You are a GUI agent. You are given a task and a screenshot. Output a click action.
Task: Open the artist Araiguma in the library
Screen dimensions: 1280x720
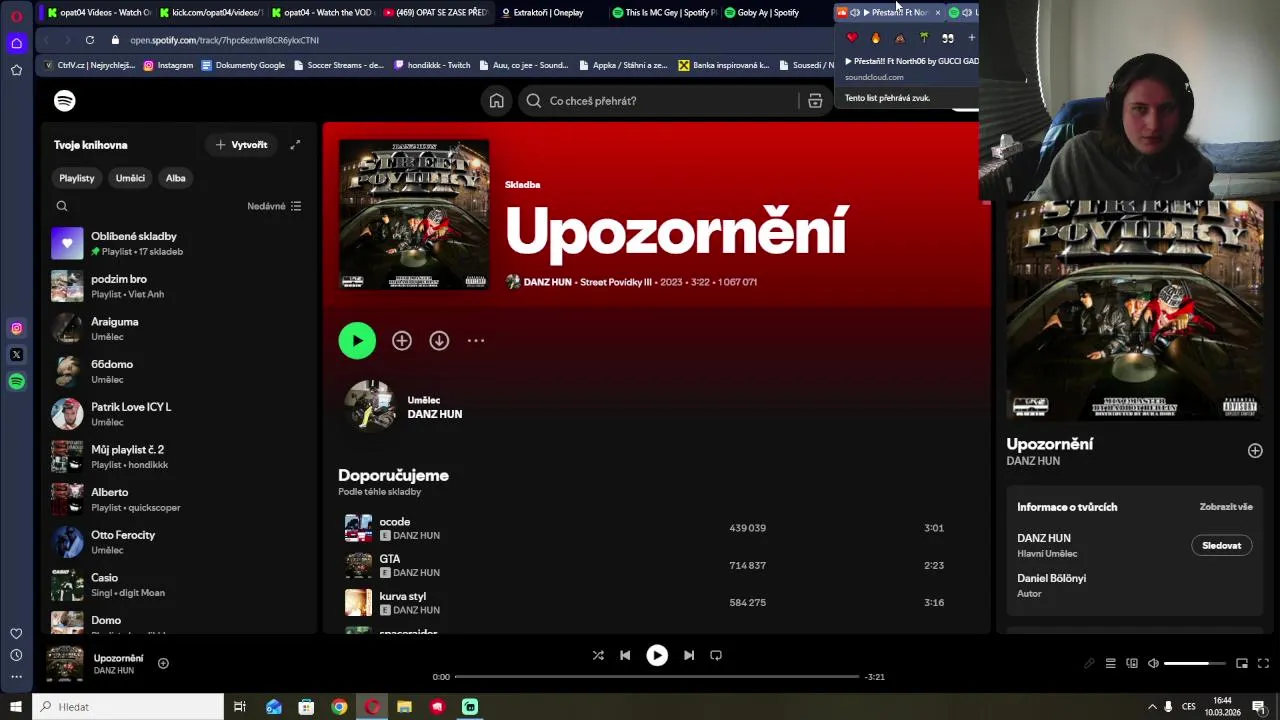pyautogui.click(x=178, y=328)
